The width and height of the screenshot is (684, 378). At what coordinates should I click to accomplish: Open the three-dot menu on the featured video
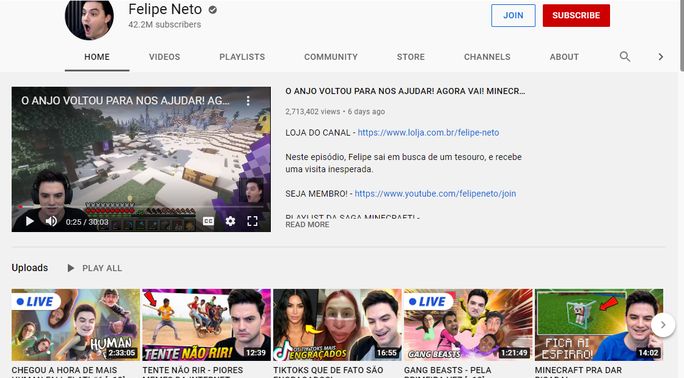248,101
